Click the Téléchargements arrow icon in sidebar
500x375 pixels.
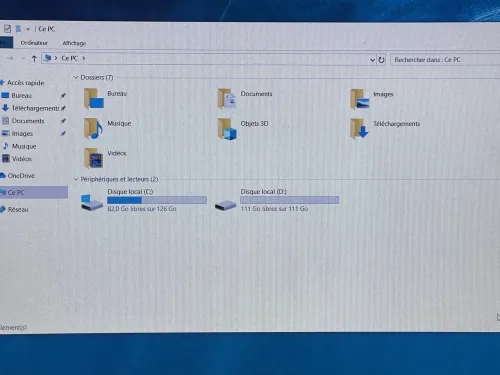(x=5, y=108)
